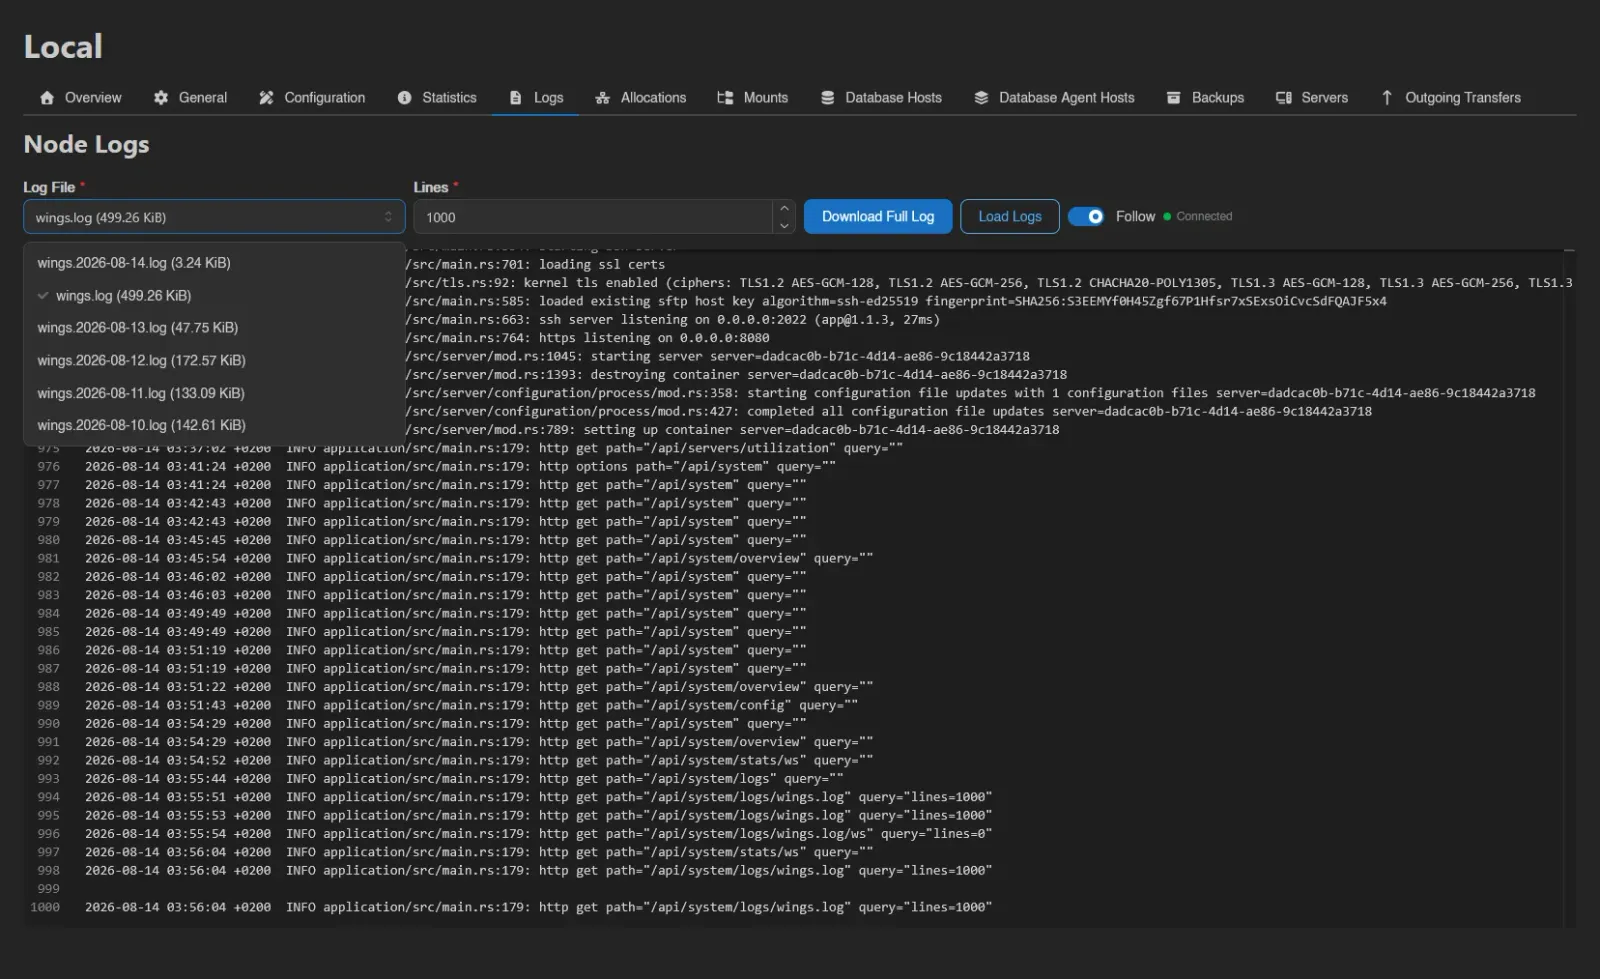Click the log viewer vertical scrollbar
1600x979 pixels.
click(x=1569, y=588)
